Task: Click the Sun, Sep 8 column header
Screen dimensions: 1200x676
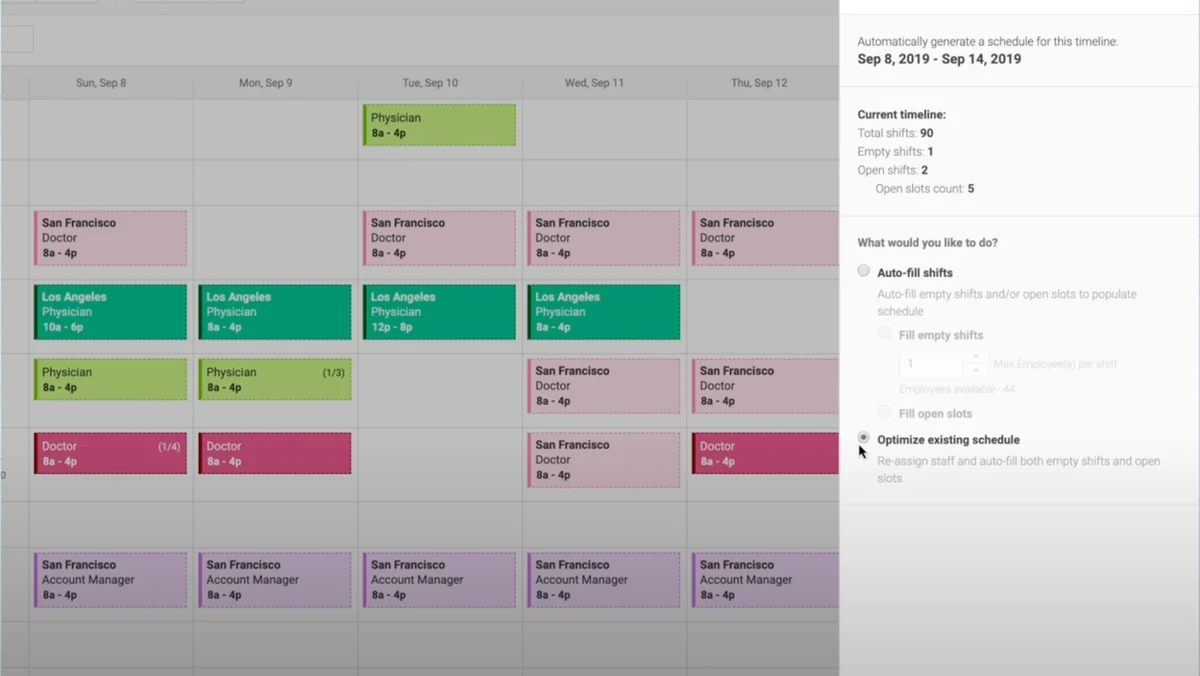Action: click(101, 83)
